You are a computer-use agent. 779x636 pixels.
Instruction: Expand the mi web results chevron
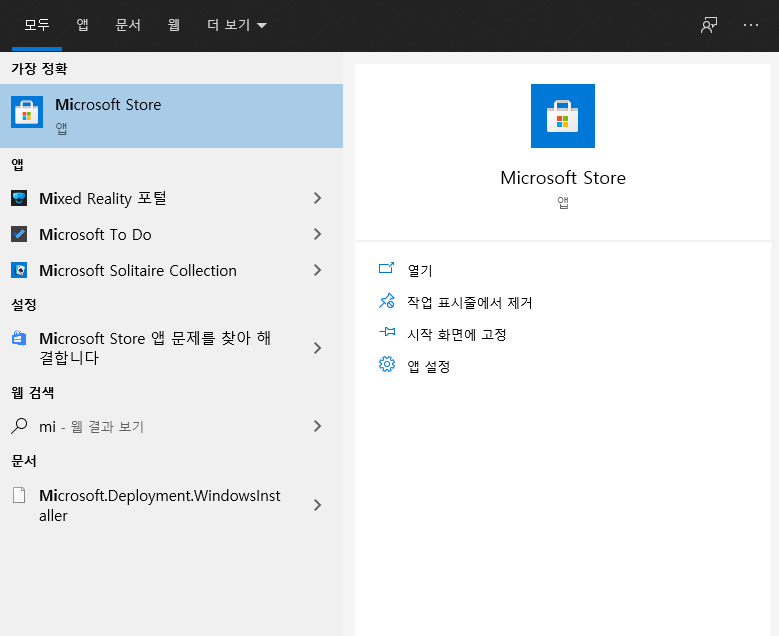click(x=317, y=426)
